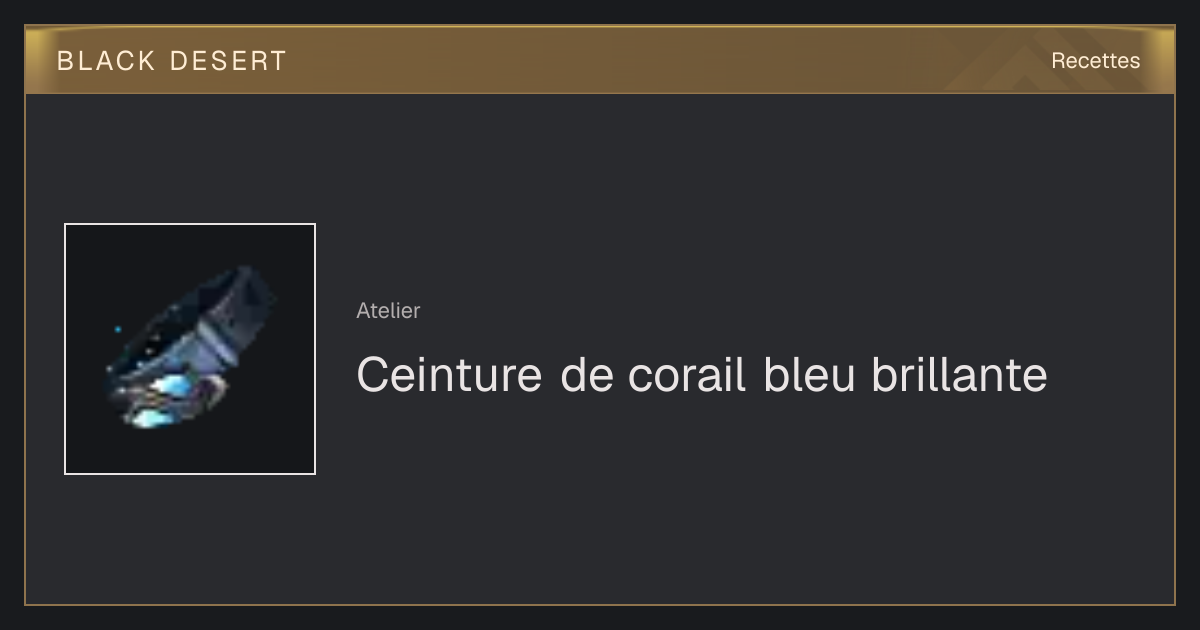Select the coral belt item icon

(x=192, y=346)
